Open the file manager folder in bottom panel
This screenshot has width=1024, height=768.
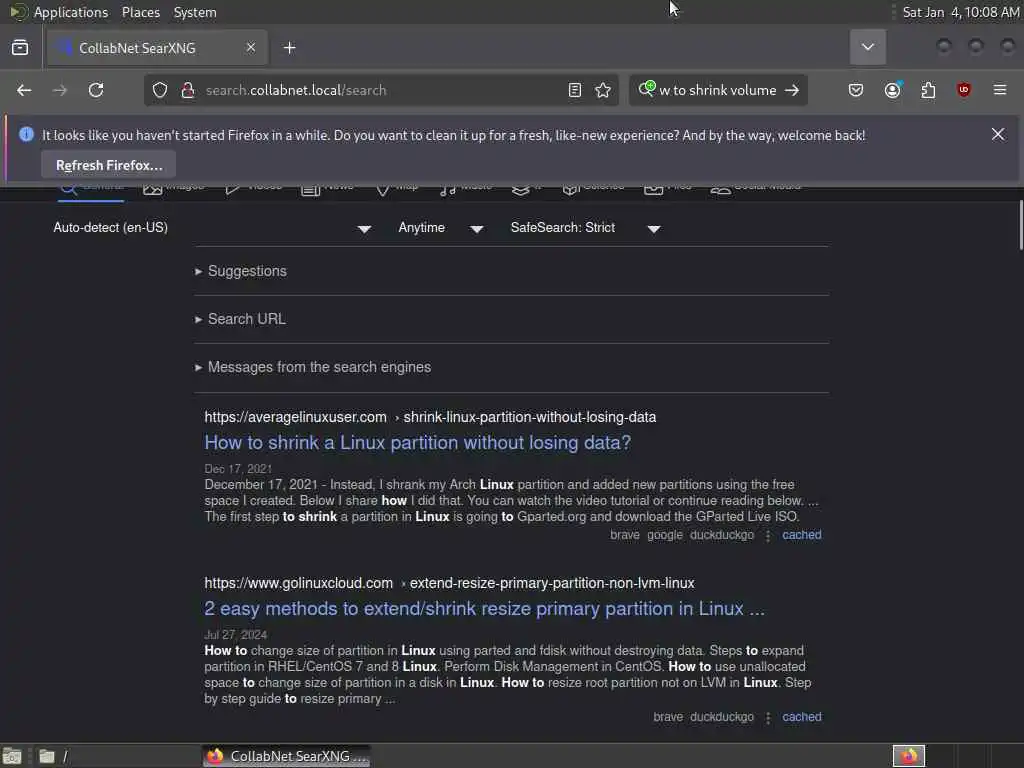[47, 756]
